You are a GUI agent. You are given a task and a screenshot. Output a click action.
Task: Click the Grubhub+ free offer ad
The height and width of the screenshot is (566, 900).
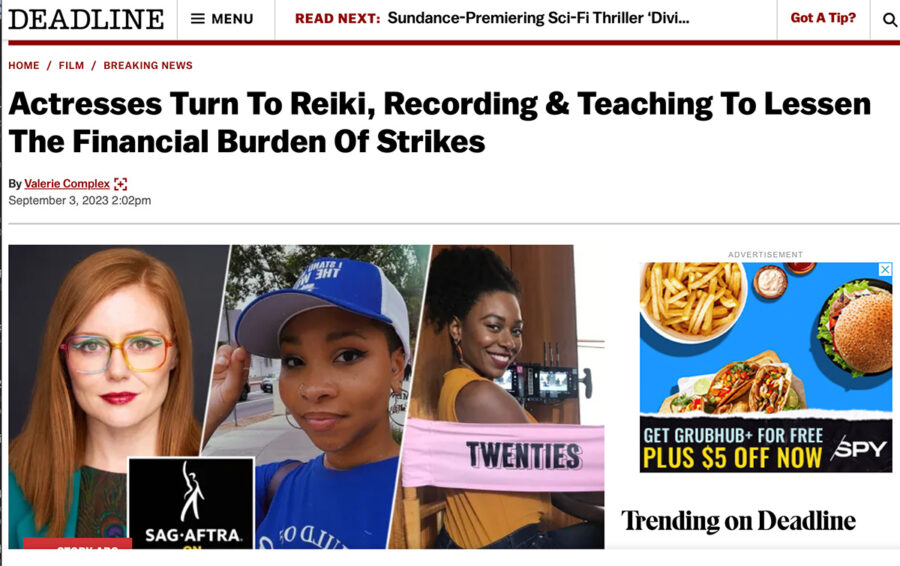[x=766, y=367]
